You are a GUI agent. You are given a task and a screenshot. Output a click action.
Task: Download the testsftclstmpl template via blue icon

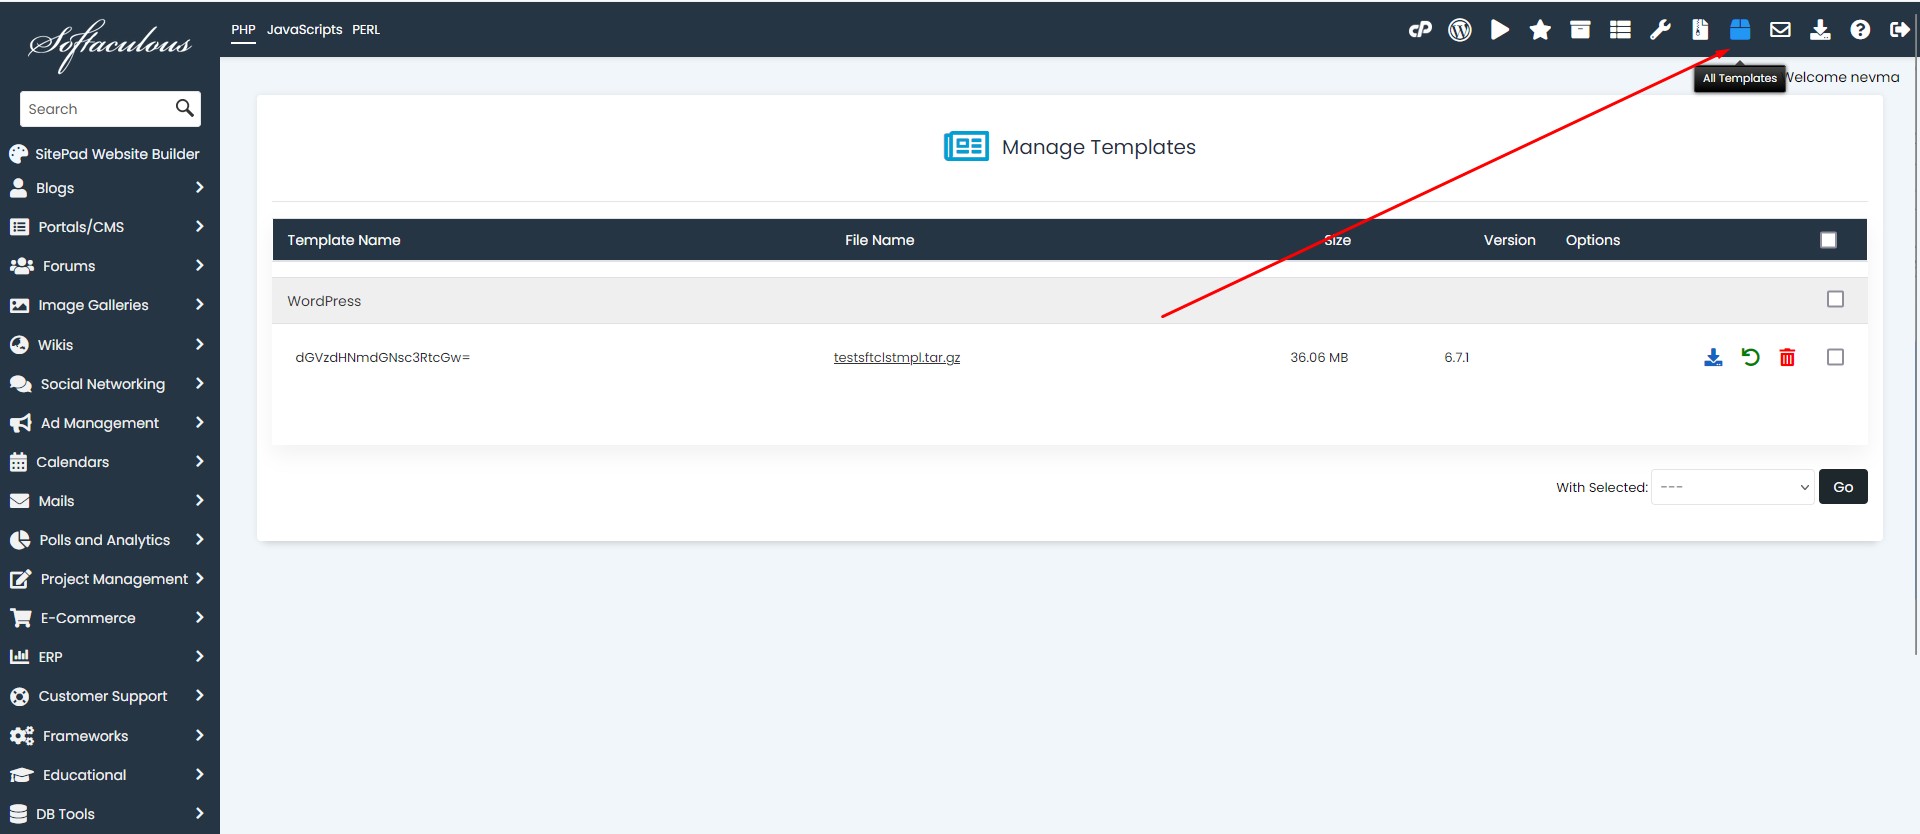pos(1713,357)
